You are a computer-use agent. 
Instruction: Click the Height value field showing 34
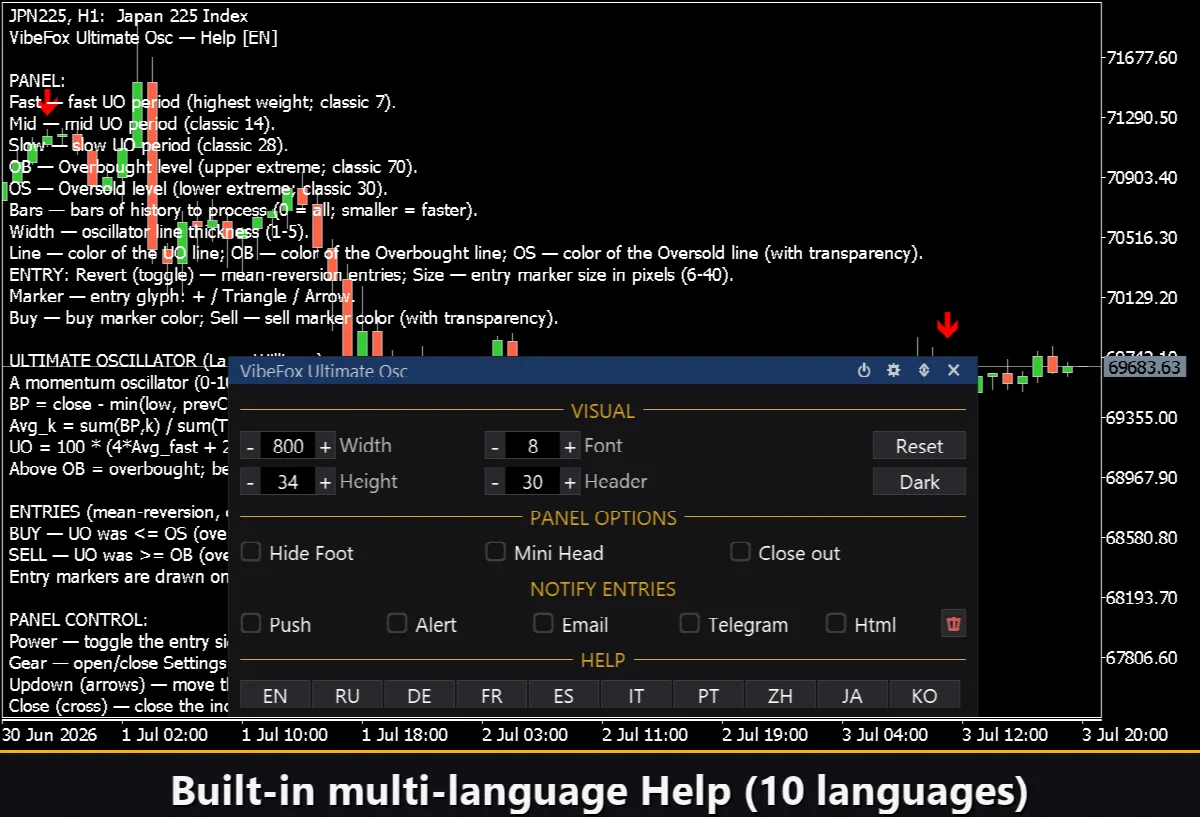coord(288,482)
